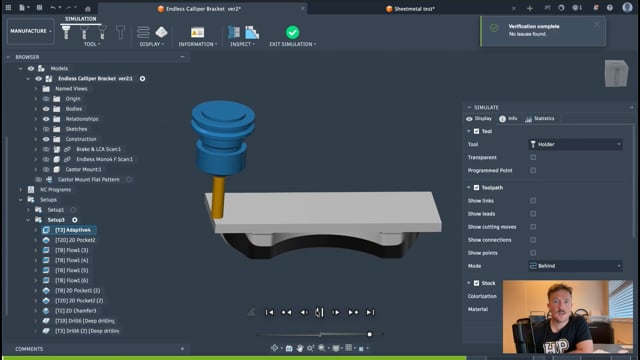640x360 pixels.
Task: Go to the Home tab icon
Action: coord(87,9)
